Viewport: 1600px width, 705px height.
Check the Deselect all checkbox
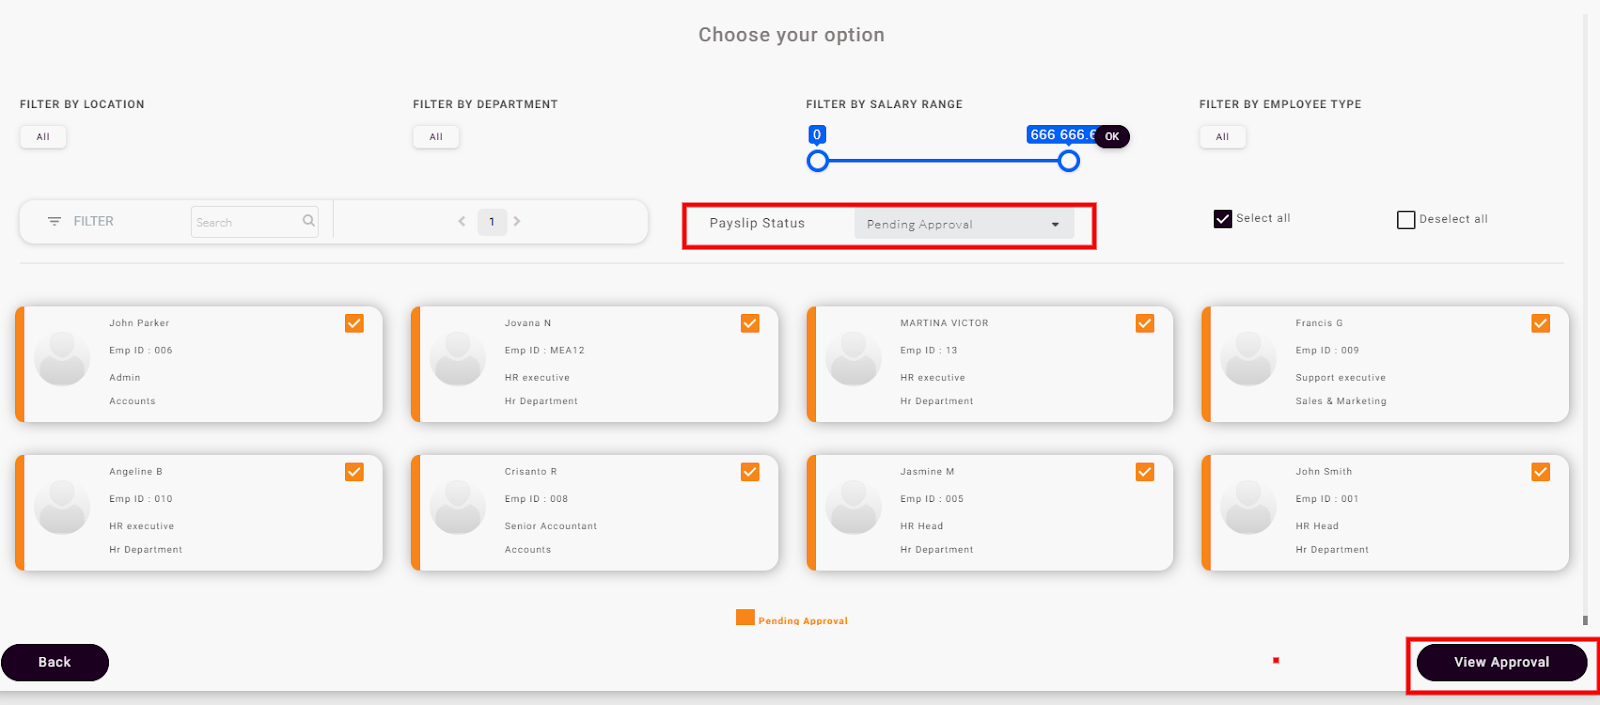pyautogui.click(x=1405, y=220)
